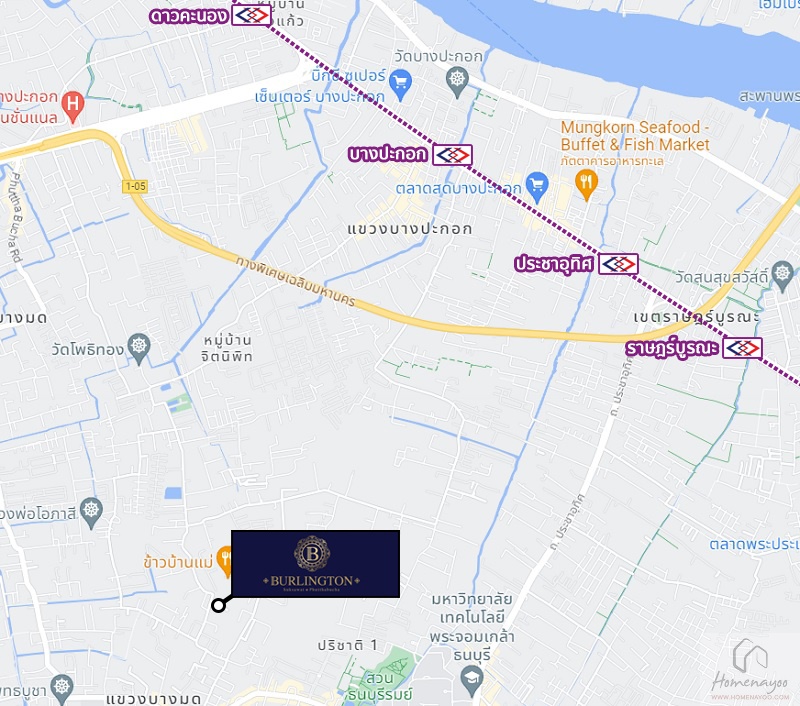Open the Mungkorn Seafood Buffet label
Viewport: 800px width, 706px height.
click(635, 136)
